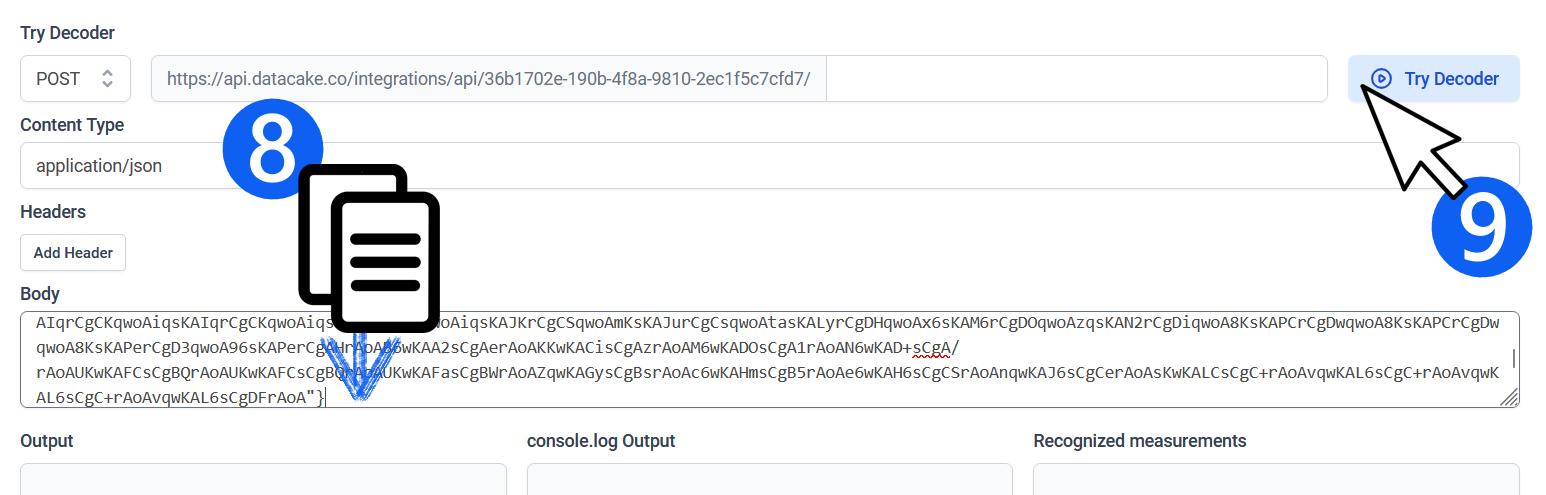Run the decoder with Try Decoder button
The height and width of the screenshot is (495, 1546).
[1434, 78]
